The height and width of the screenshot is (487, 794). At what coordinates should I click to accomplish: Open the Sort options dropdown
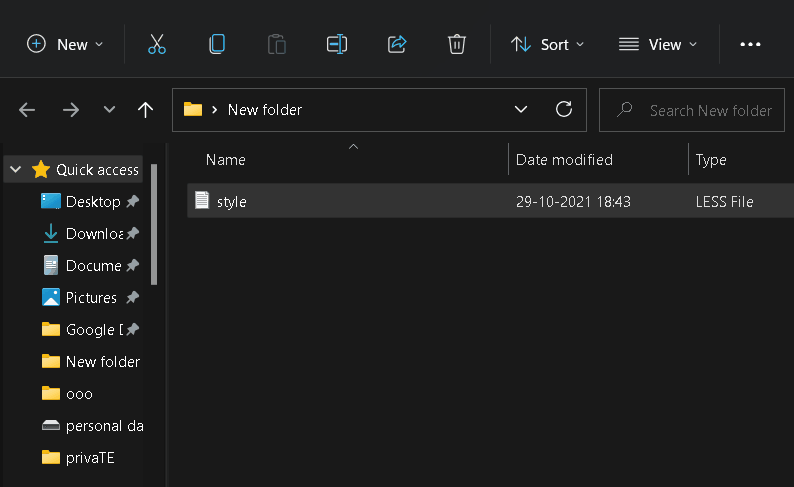pos(547,44)
